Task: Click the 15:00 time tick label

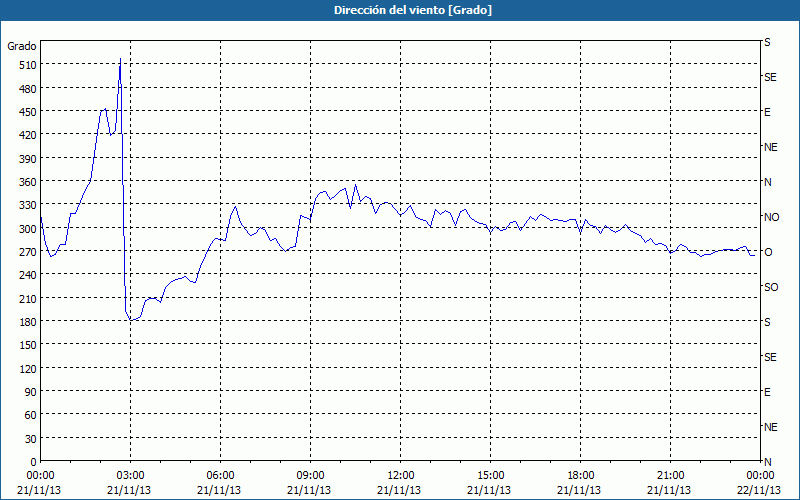Action: (490, 476)
